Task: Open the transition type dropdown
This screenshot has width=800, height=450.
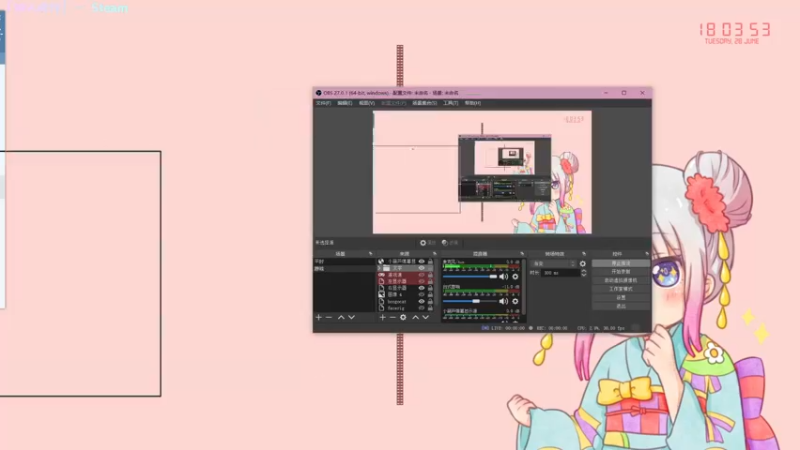Action: [x=554, y=264]
